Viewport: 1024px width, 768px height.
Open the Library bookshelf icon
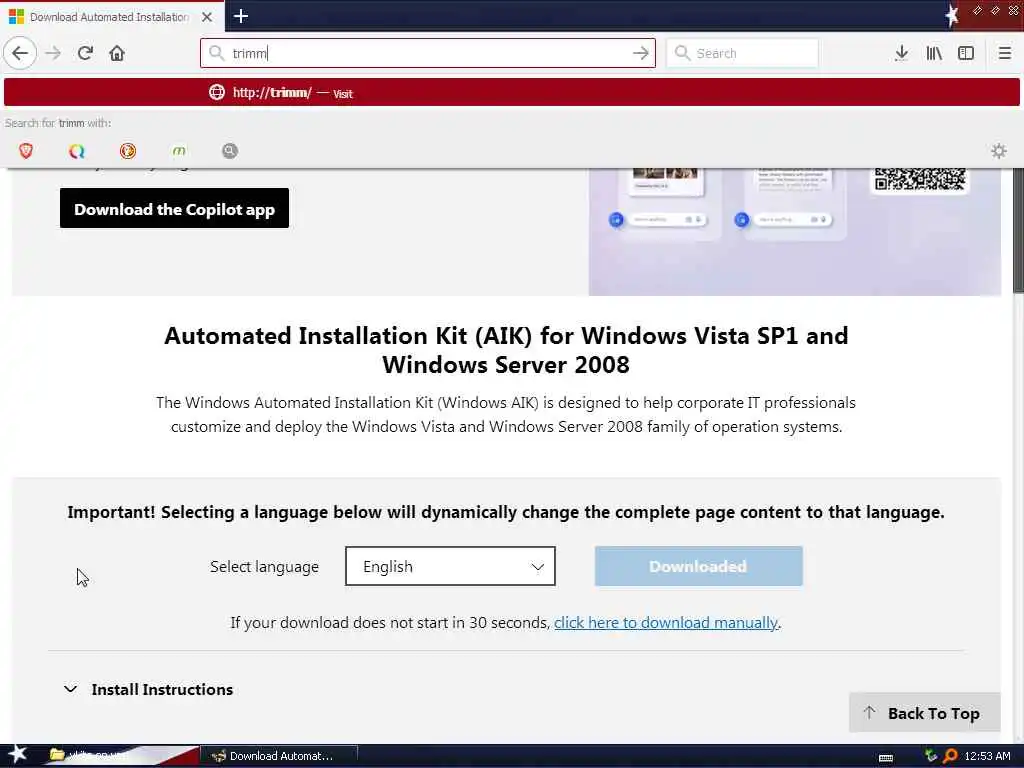(x=934, y=53)
